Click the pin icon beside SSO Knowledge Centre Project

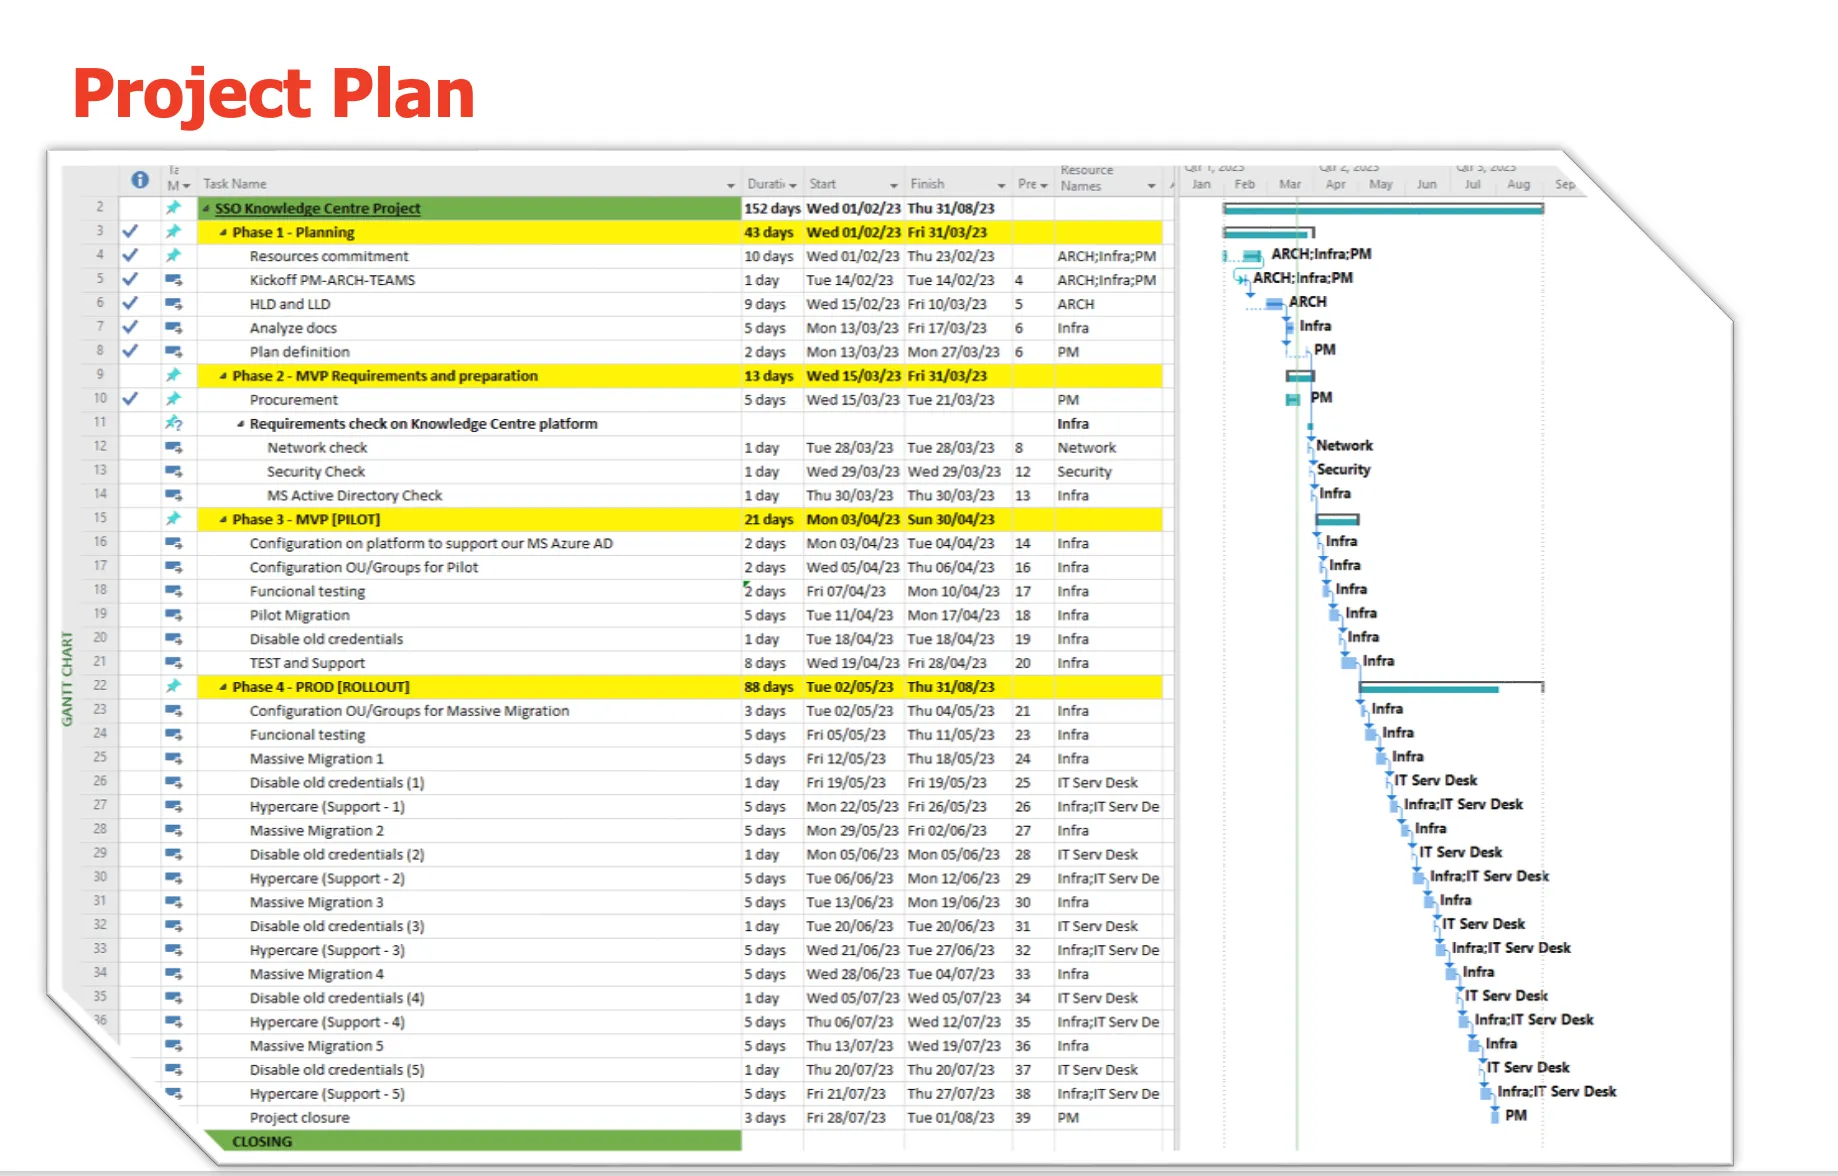[x=175, y=208]
